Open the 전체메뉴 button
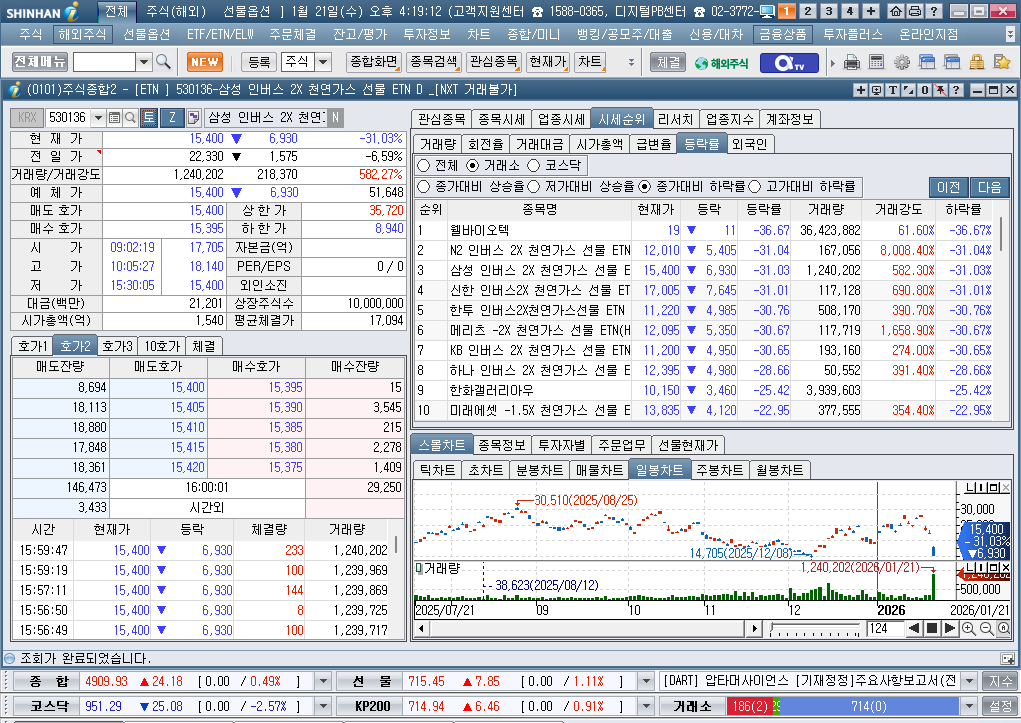The width and height of the screenshot is (1021, 723). pyautogui.click(x=40, y=62)
